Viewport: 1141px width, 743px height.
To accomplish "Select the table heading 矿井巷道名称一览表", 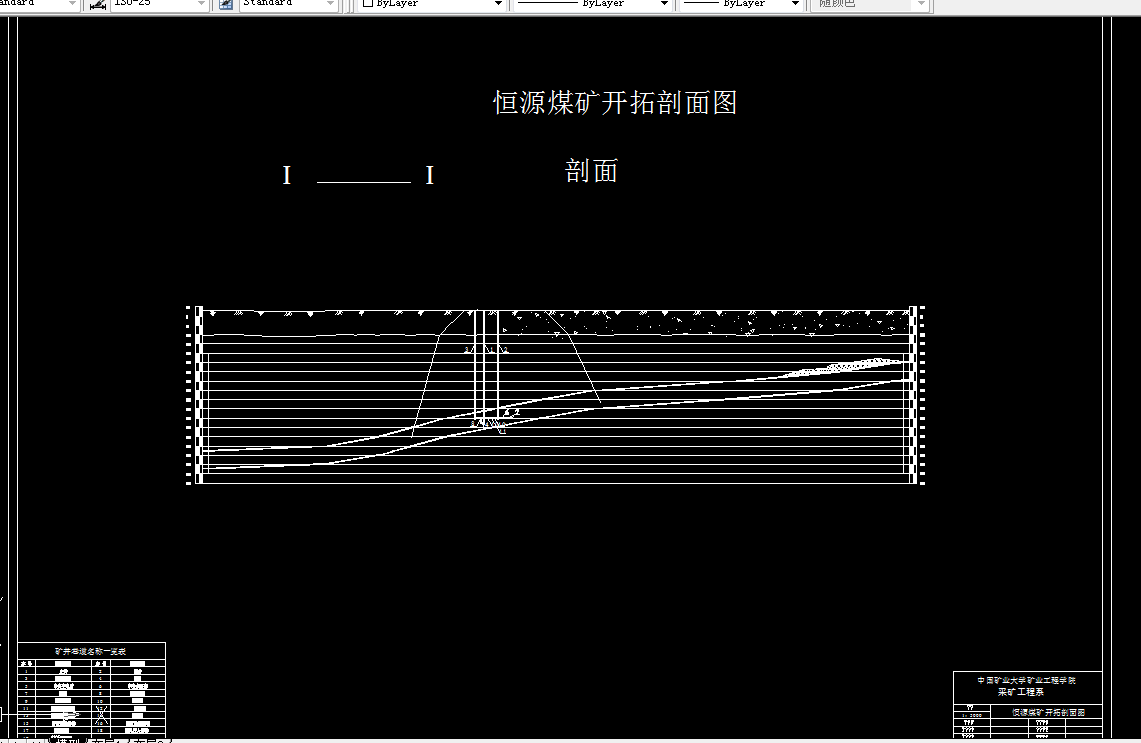I will tap(91, 651).
